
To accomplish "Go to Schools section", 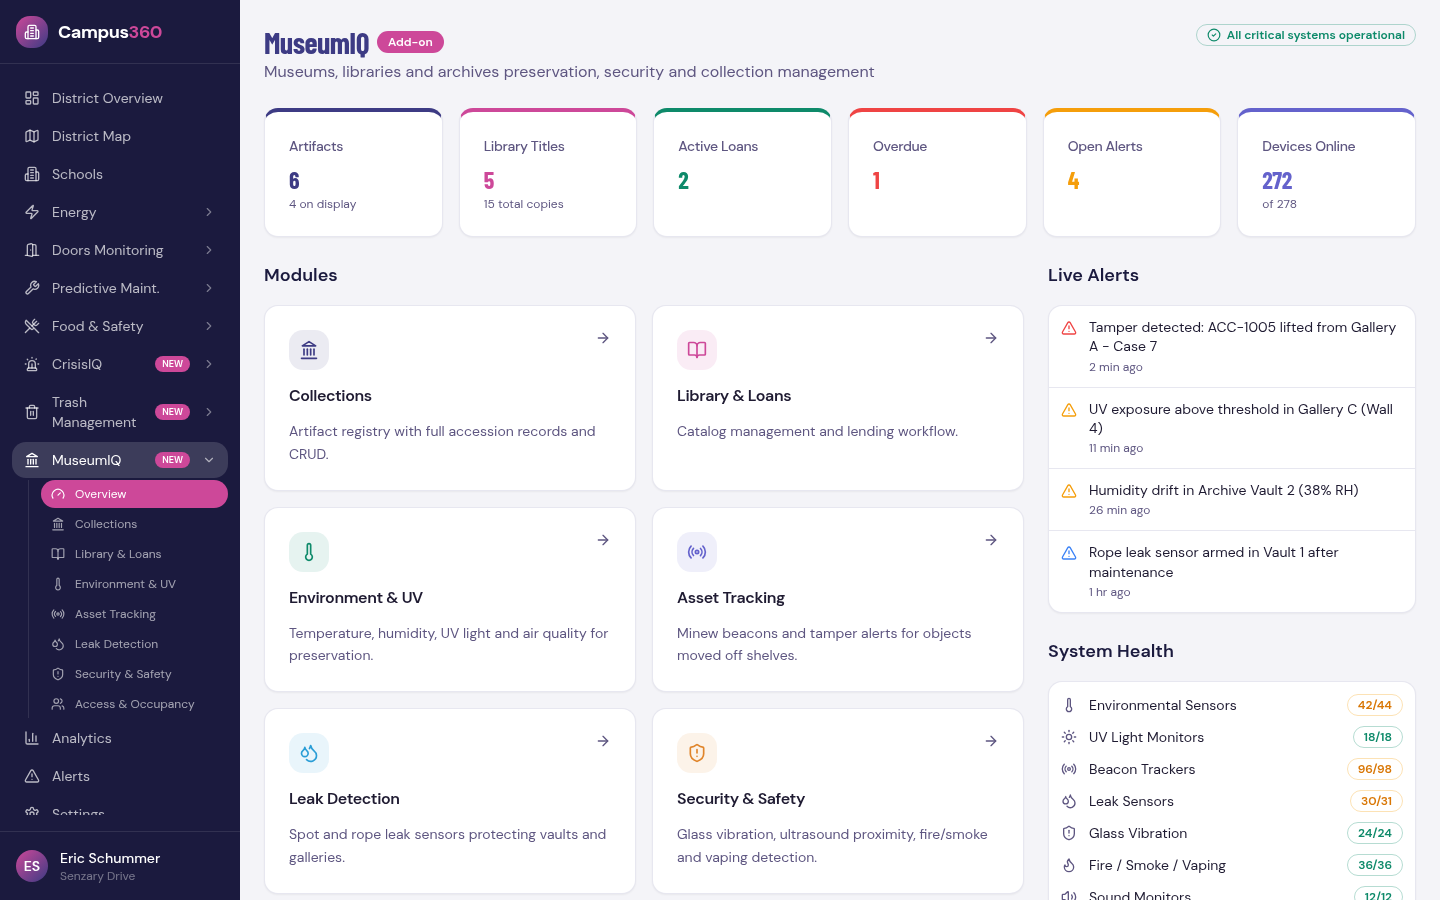I will pyautogui.click(x=120, y=174).
